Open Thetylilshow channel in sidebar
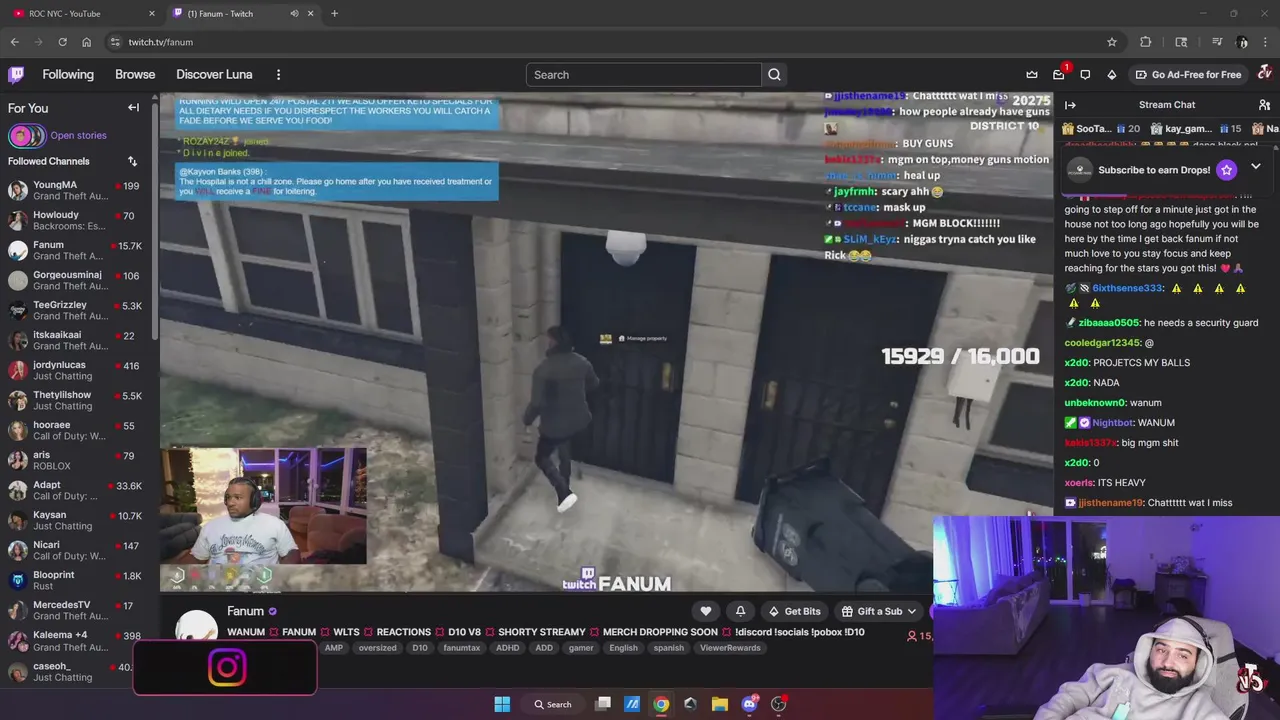The image size is (1280, 720). 77,400
